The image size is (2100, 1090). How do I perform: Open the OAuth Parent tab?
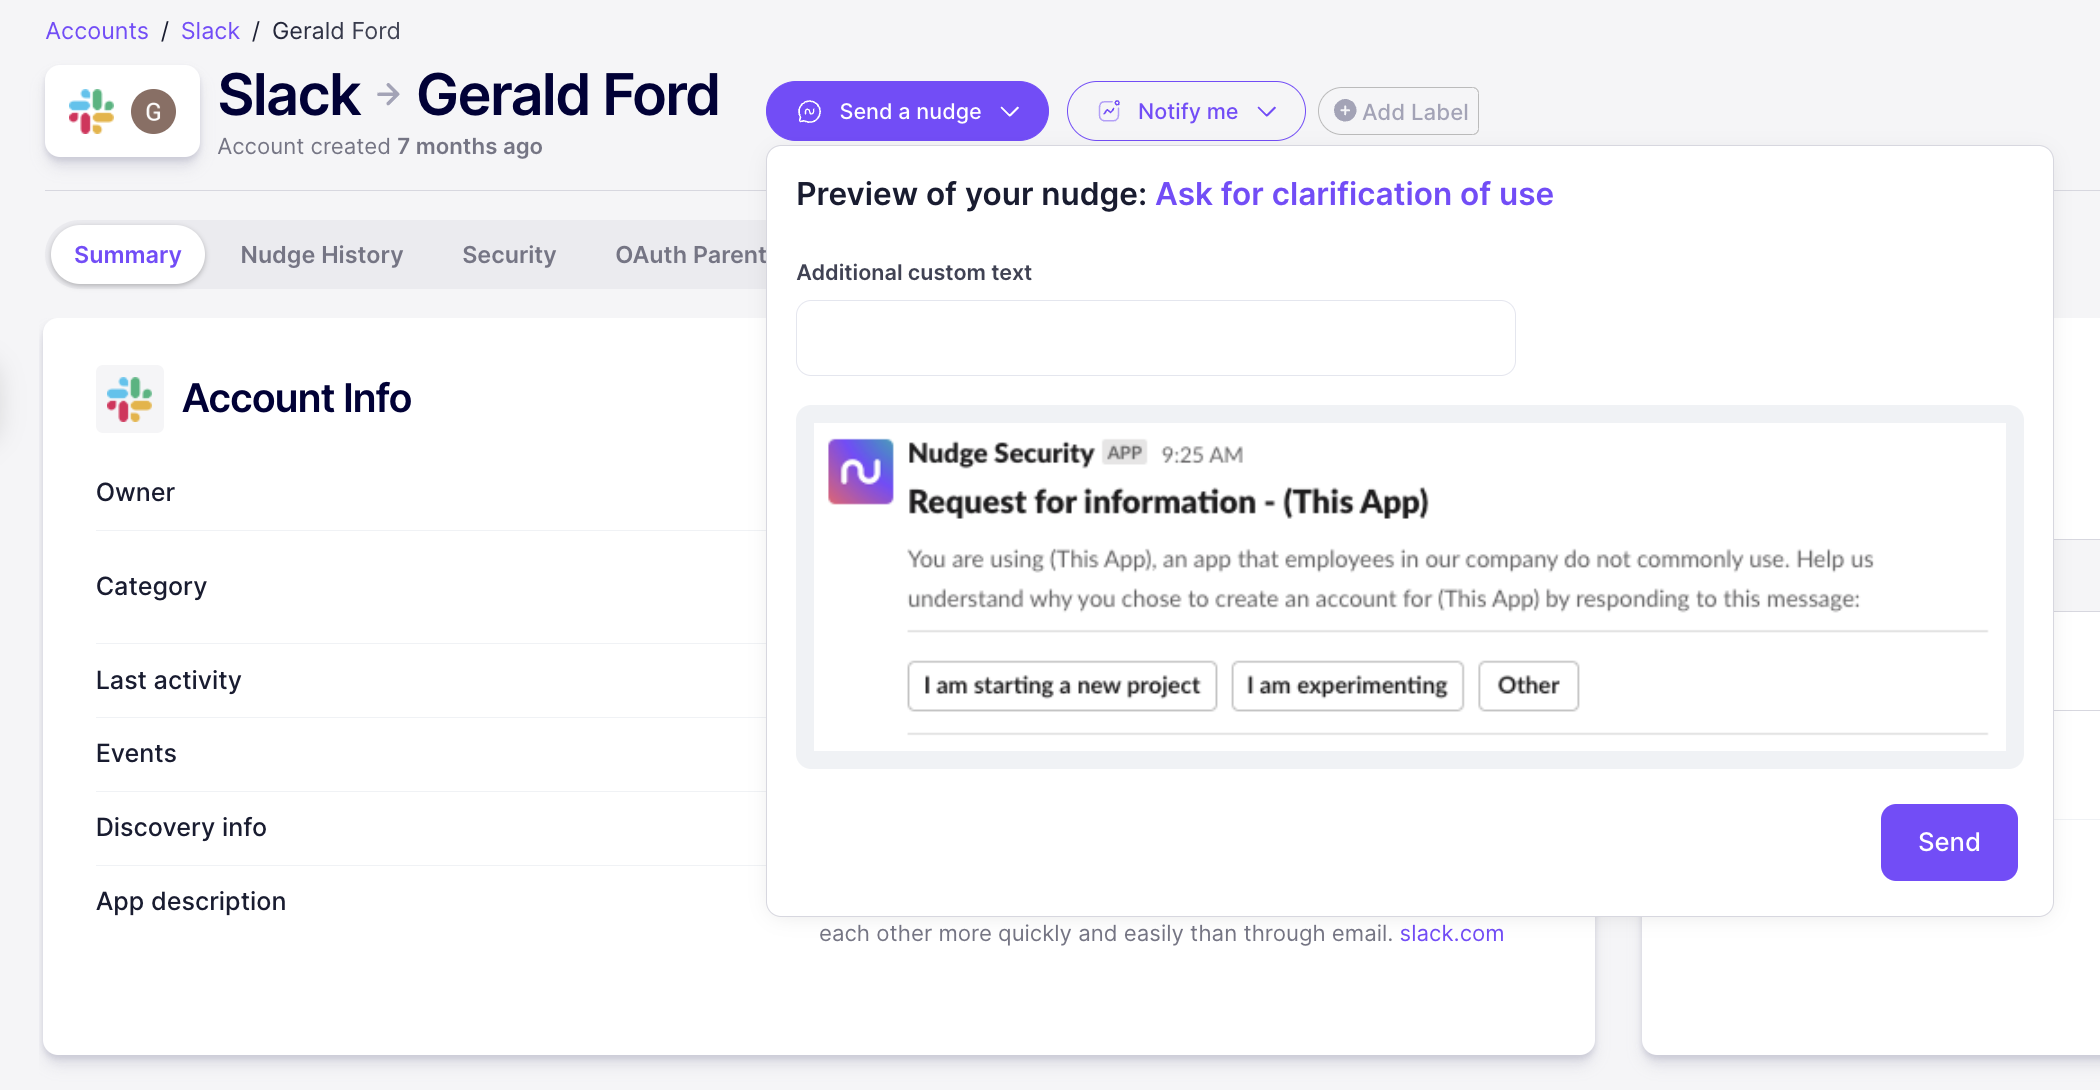pyautogui.click(x=690, y=255)
